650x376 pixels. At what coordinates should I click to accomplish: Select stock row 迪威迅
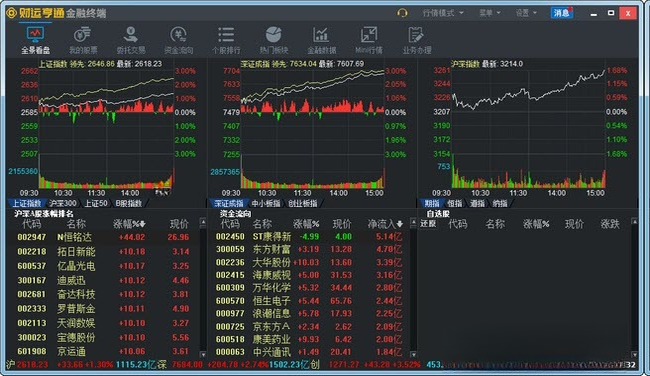coord(103,280)
